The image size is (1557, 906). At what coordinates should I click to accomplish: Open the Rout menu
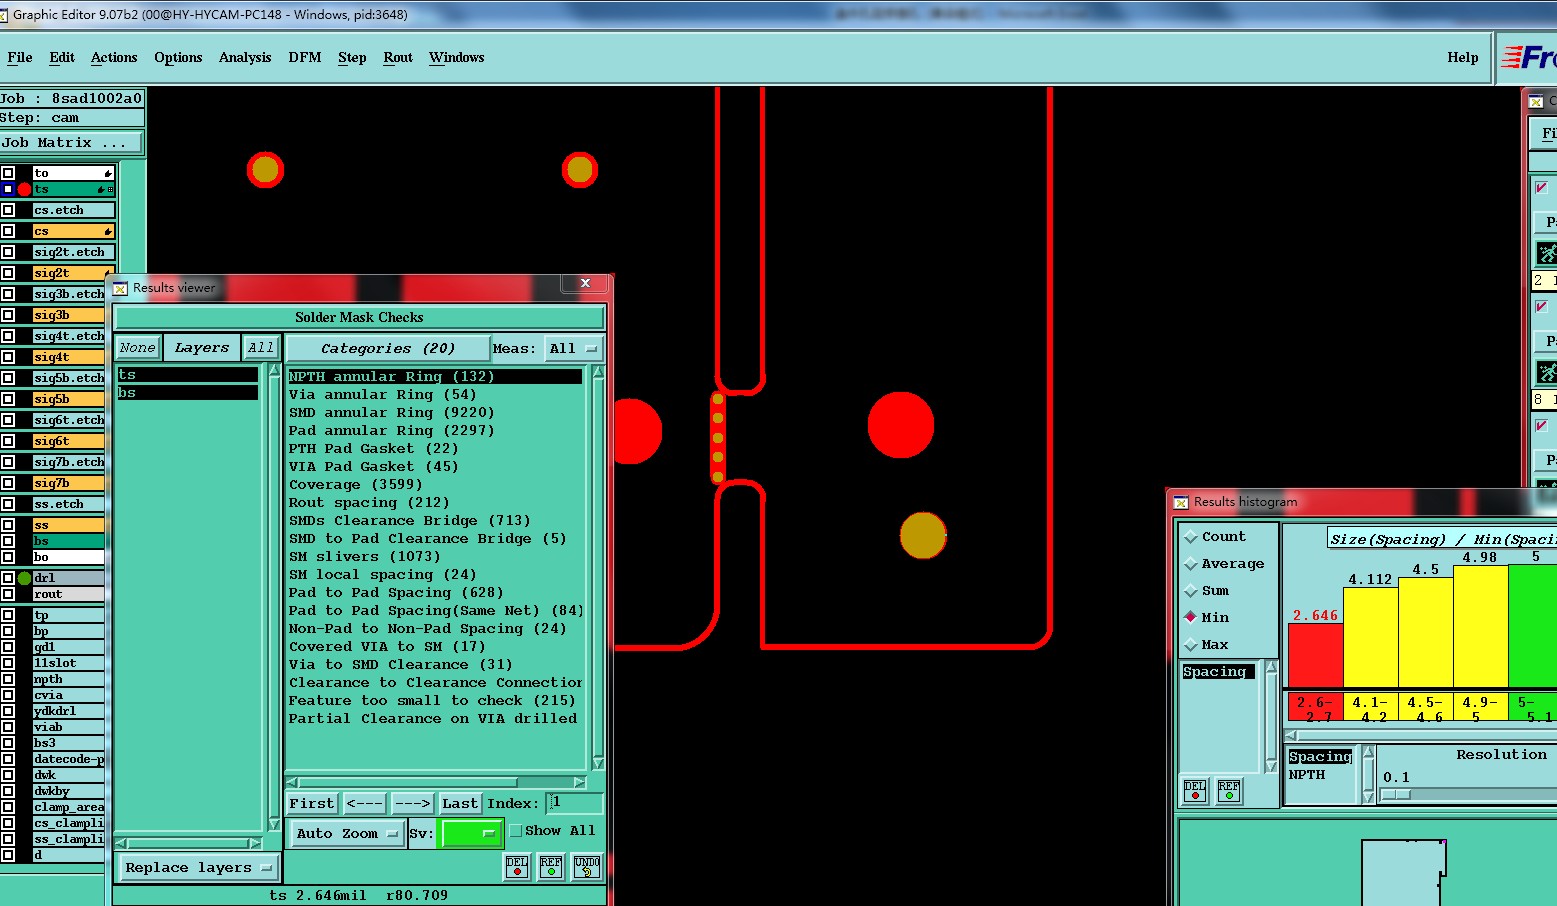click(398, 58)
